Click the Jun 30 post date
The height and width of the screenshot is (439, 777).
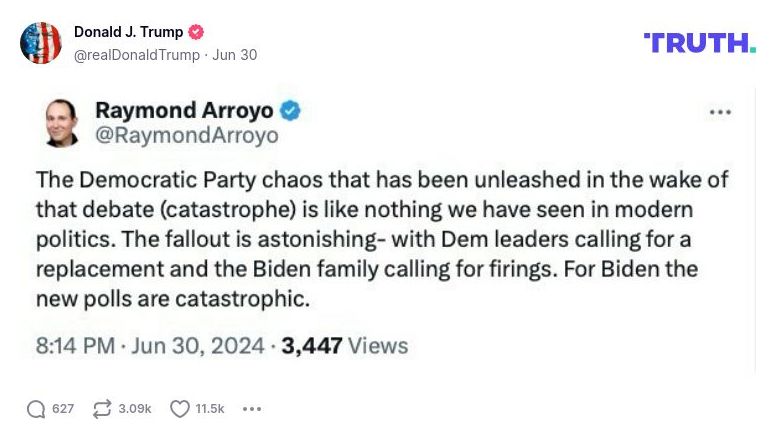tap(235, 55)
